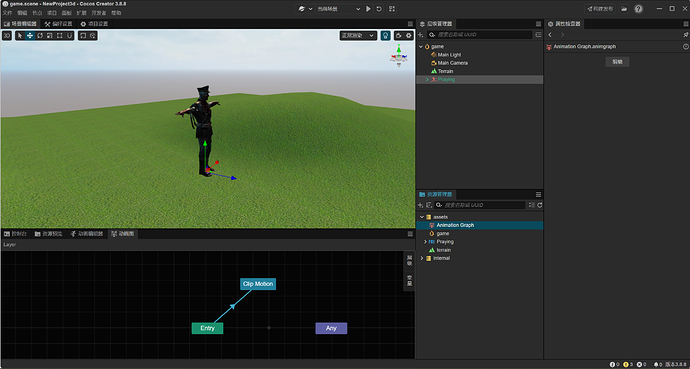Pin the inspector panel

685,35
